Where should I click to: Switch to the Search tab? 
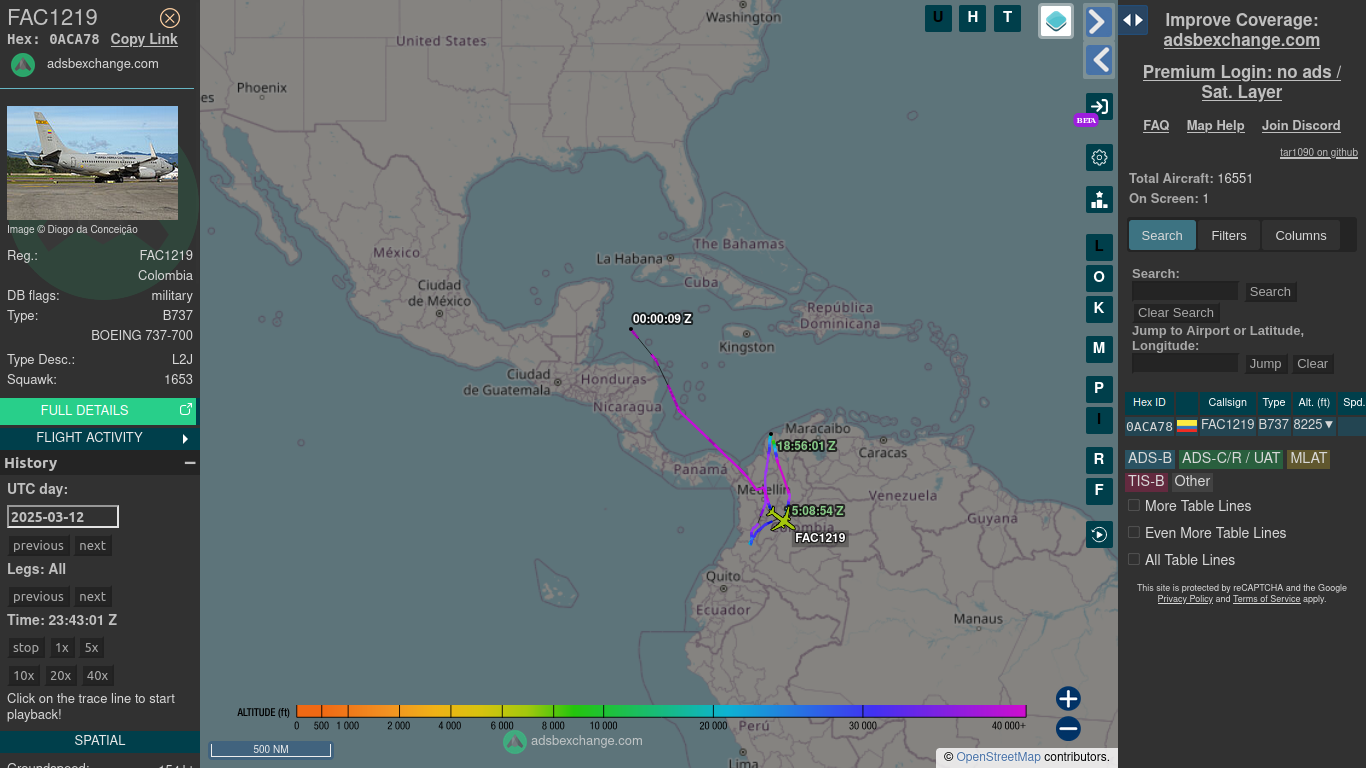1162,236
